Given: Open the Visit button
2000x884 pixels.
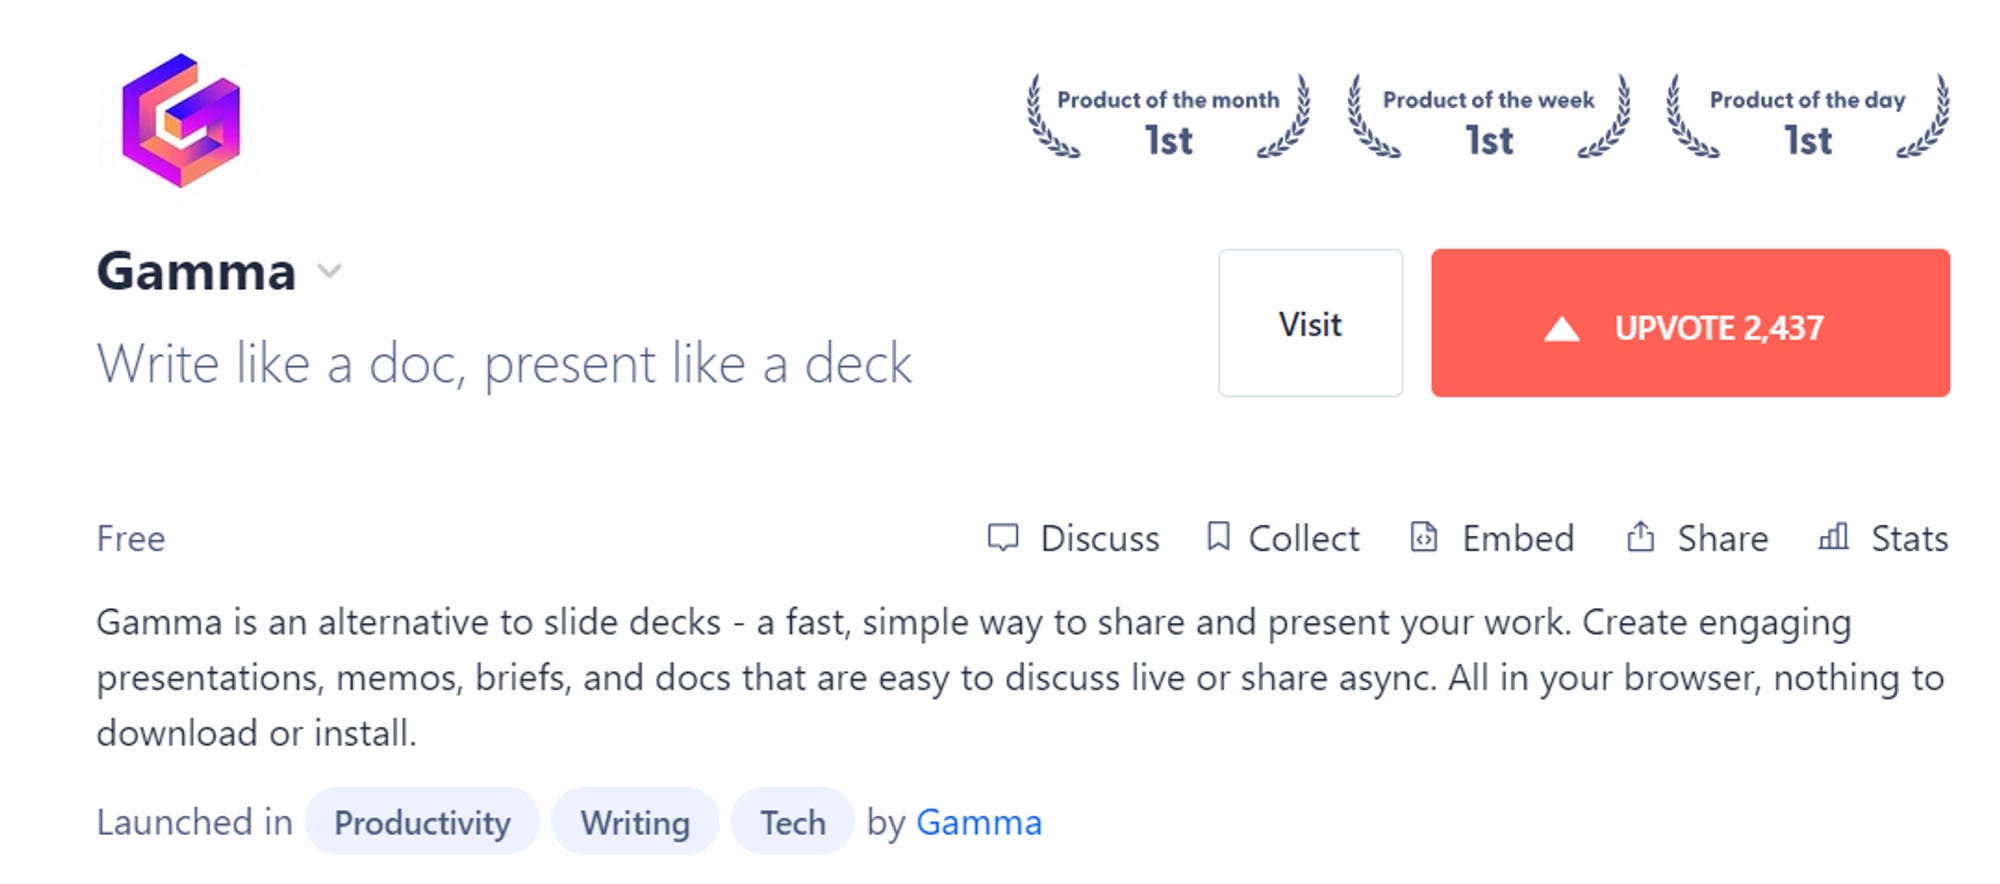Looking at the screenshot, I should point(1310,323).
